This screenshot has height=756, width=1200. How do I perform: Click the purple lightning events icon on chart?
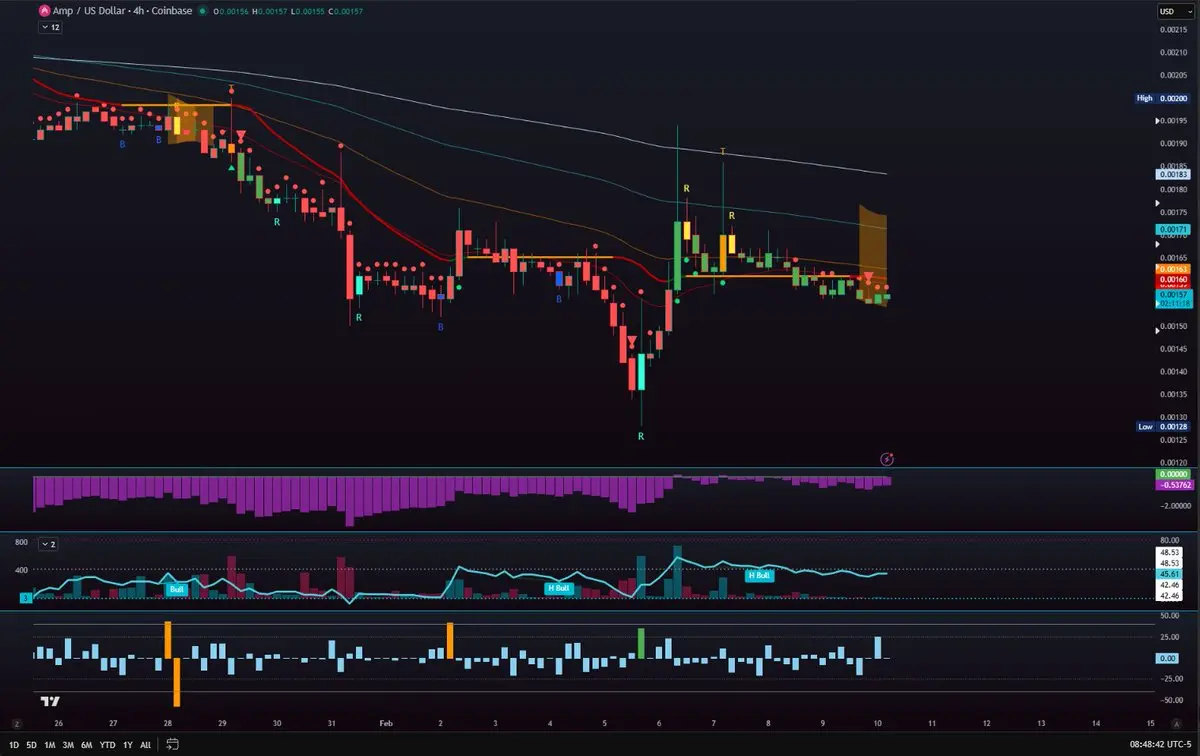click(x=887, y=459)
